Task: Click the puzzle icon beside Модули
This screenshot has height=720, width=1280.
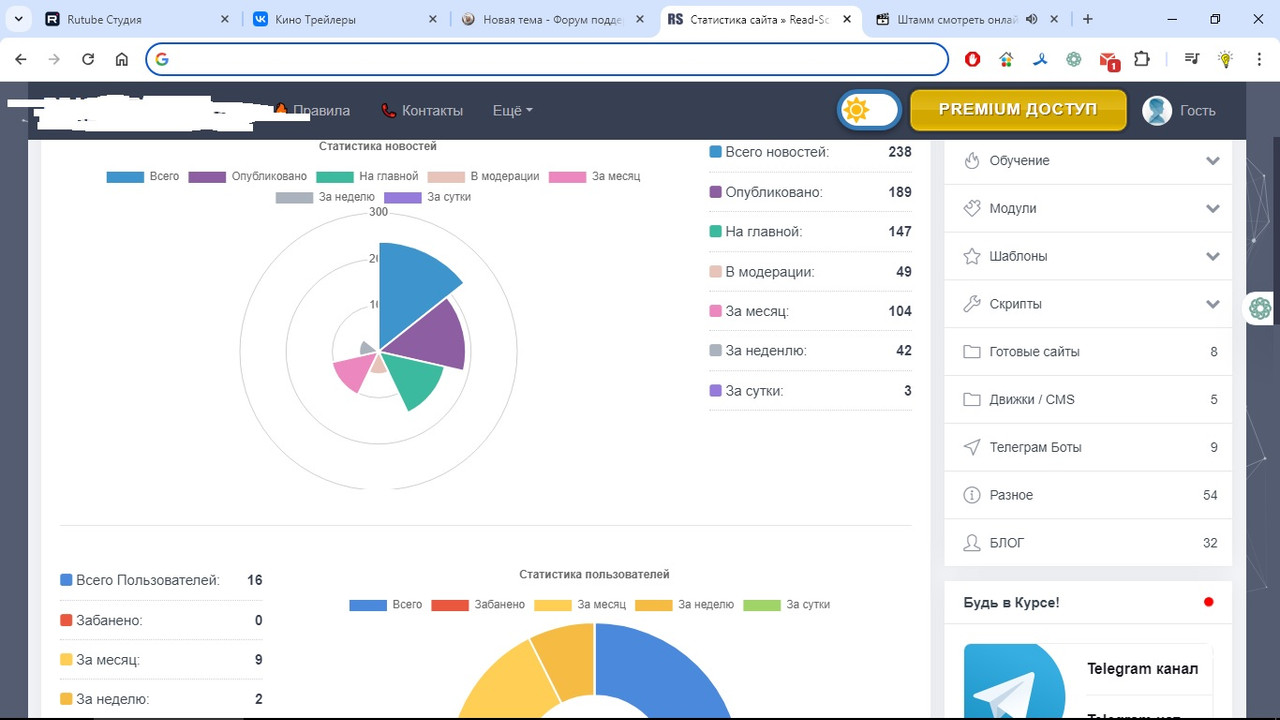Action: point(971,208)
